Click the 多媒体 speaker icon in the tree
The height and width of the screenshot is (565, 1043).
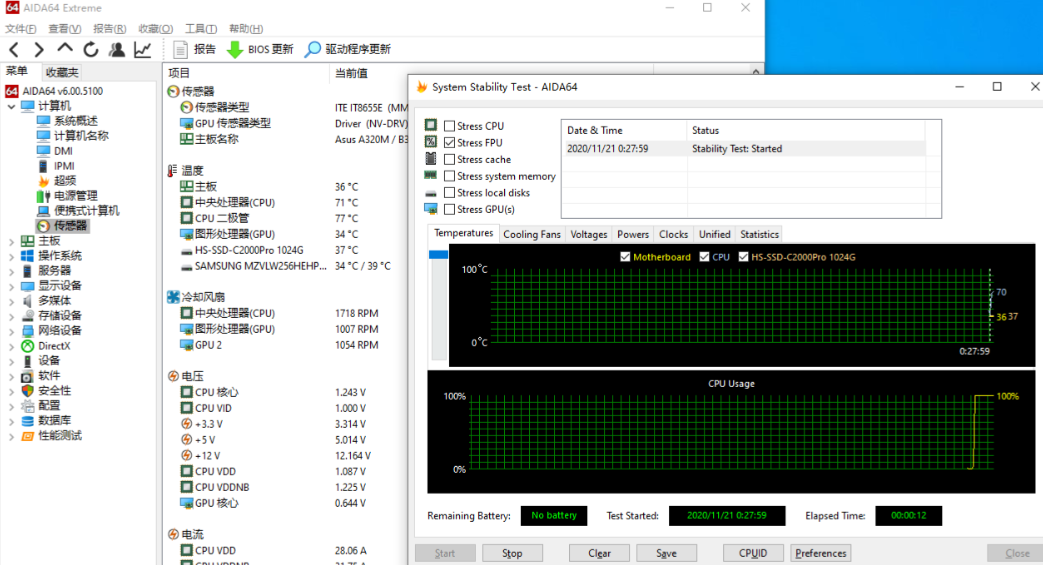point(27,301)
